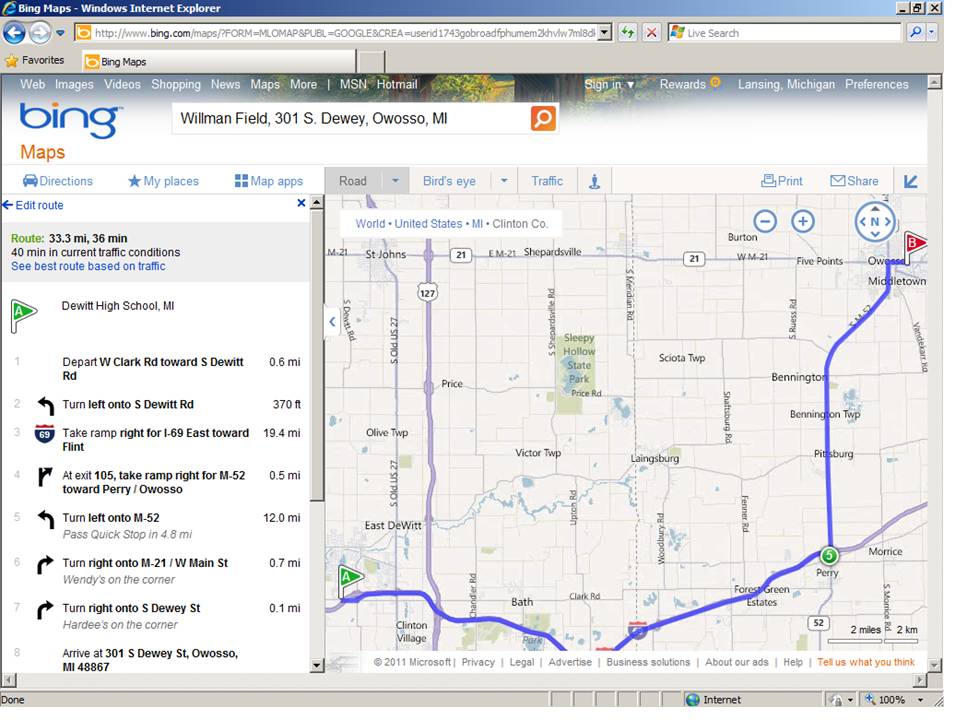The height and width of the screenshot is (720, 960).
Task: Click the Bing logo
Action: click(70, 120)
